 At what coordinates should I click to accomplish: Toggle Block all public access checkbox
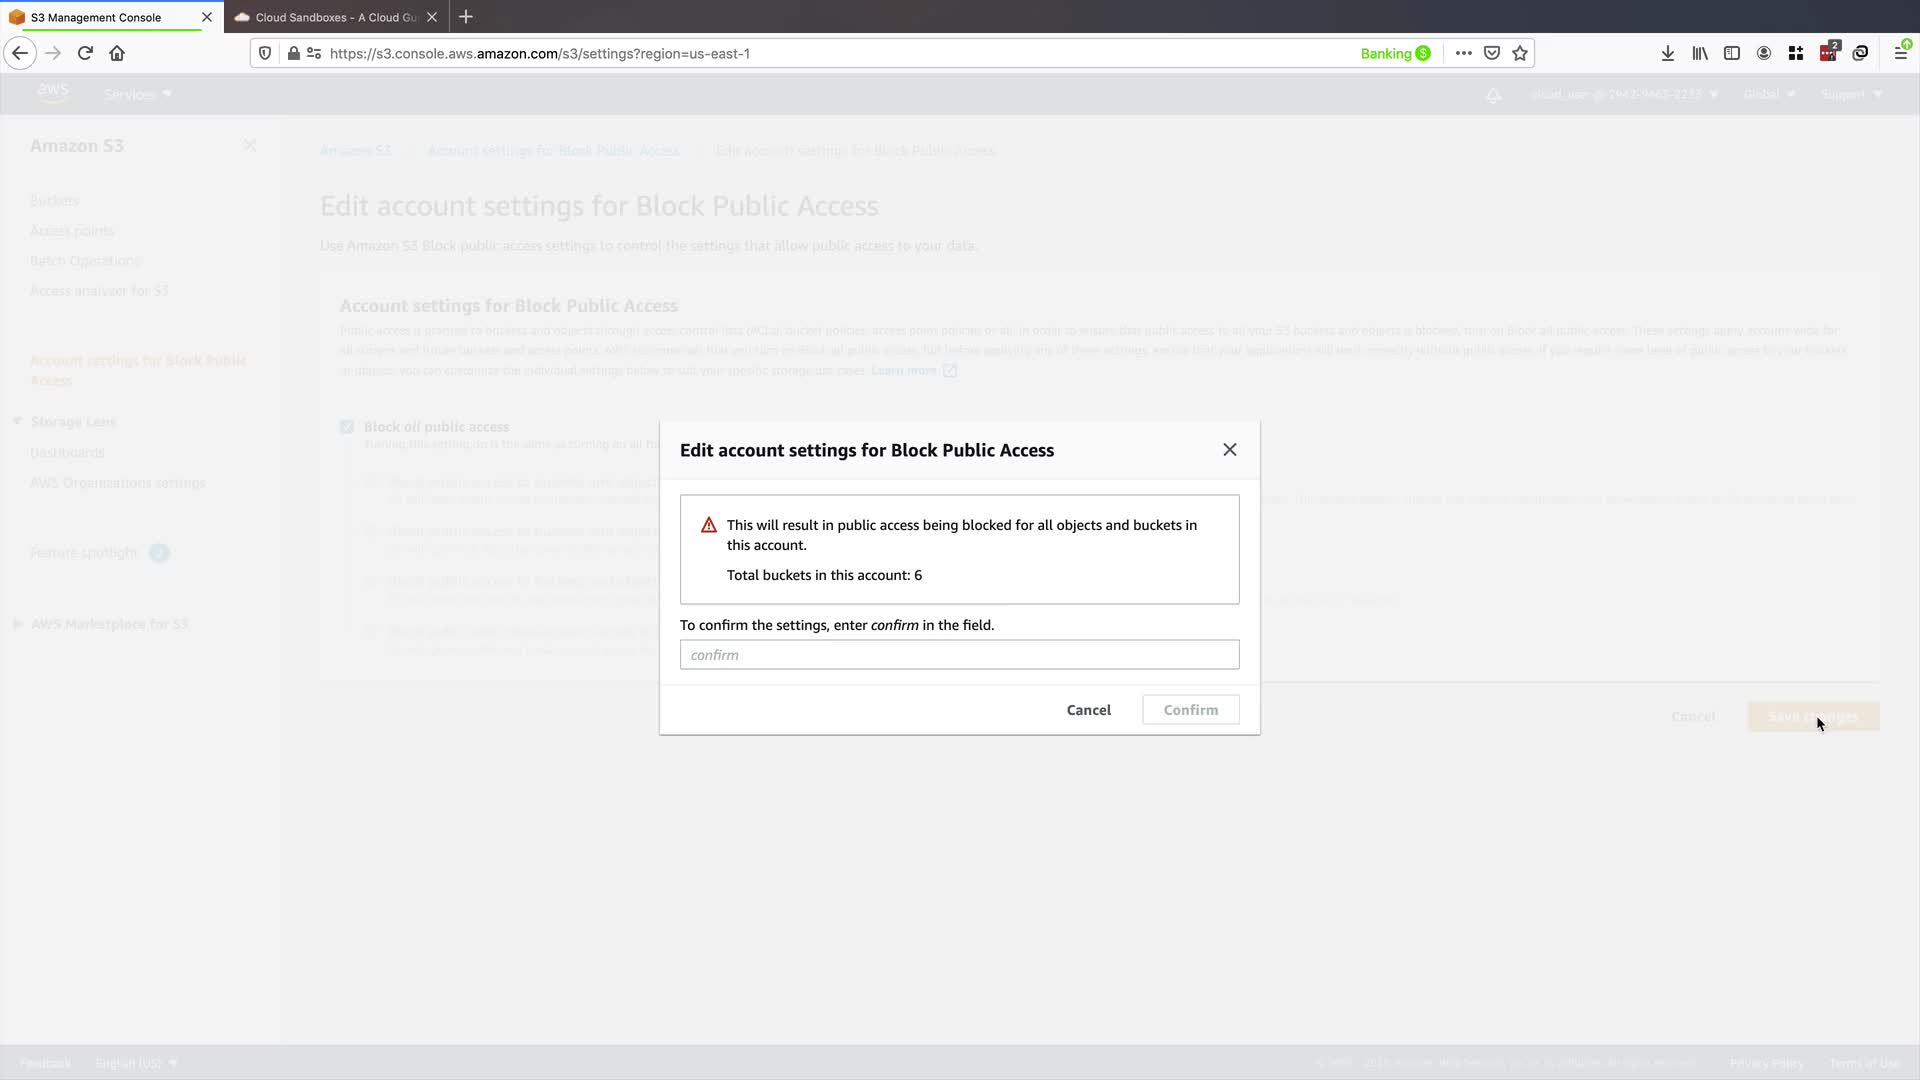tap(347, 427)
